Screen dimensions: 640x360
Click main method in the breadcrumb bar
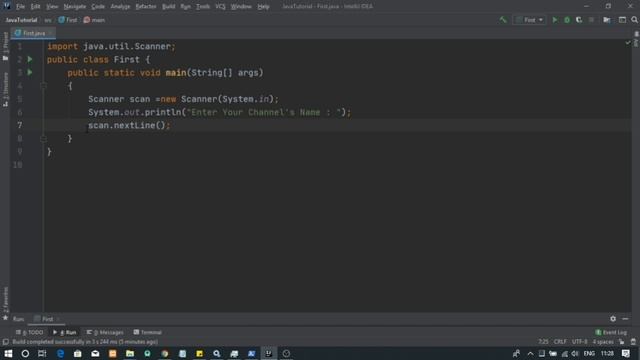pyautogui.click(x=94, y=20)
